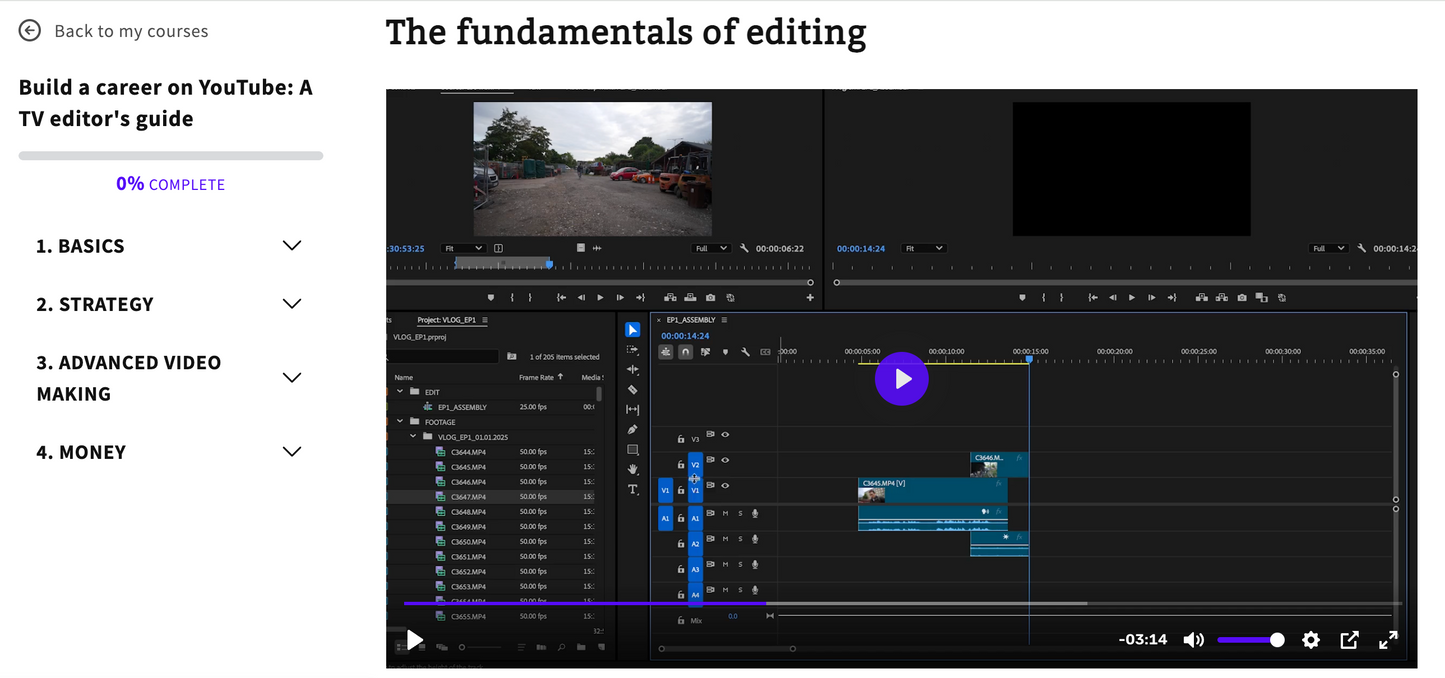Expand the 1. BASICS section
The height and width of the screenshot is (678, 1445).
coord(291,246)
